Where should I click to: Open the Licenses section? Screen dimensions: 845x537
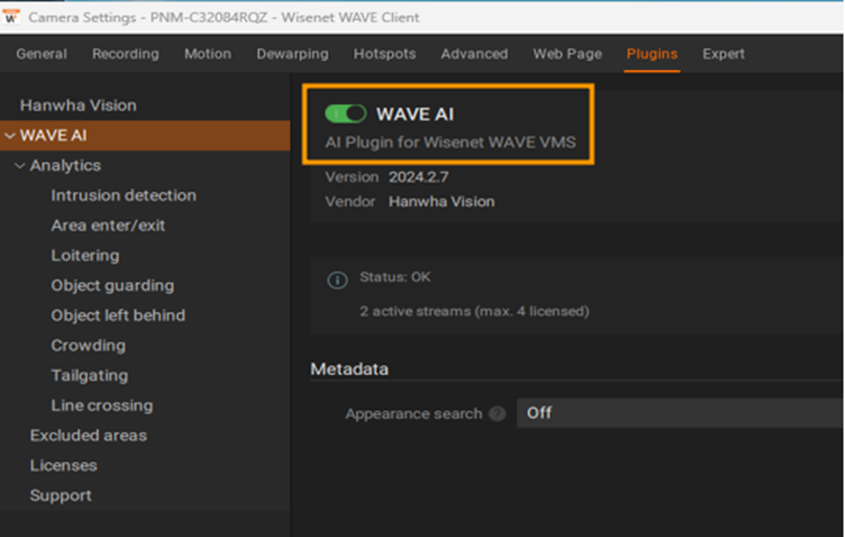(64, 465)
